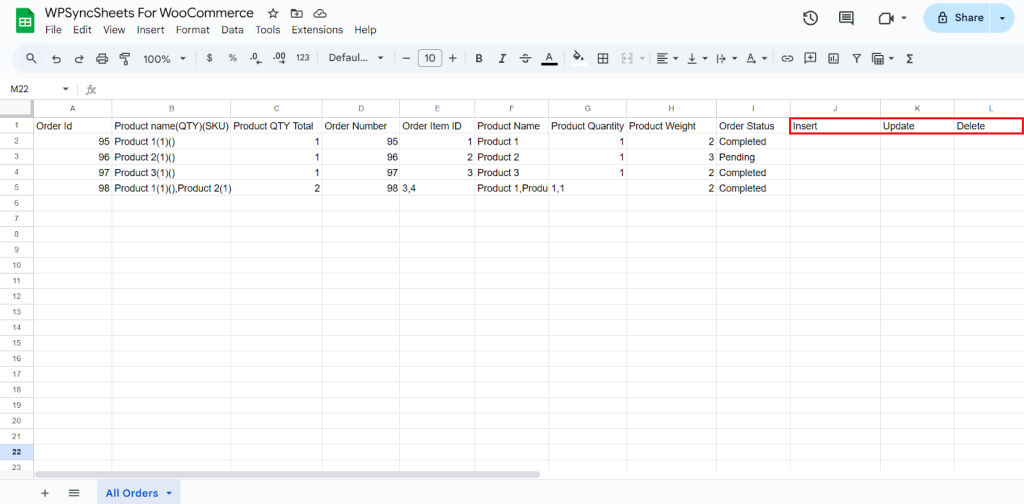This screenshot has width=1024, height=504.
Task: Star the document
Action: tap(274, 13)
